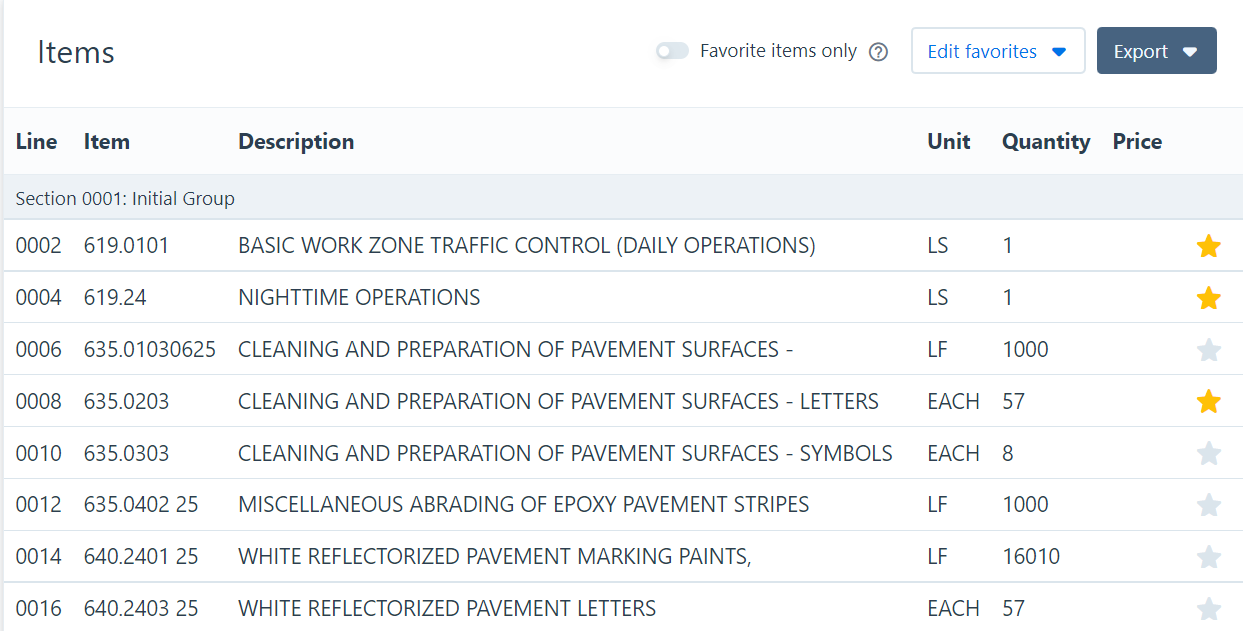The height and width of the screenshot is (631, 1243).
Task: Unfavorite the Basic Work Zone Traffic Control item
Action: pyautogui.click(x=1208, y=246)
